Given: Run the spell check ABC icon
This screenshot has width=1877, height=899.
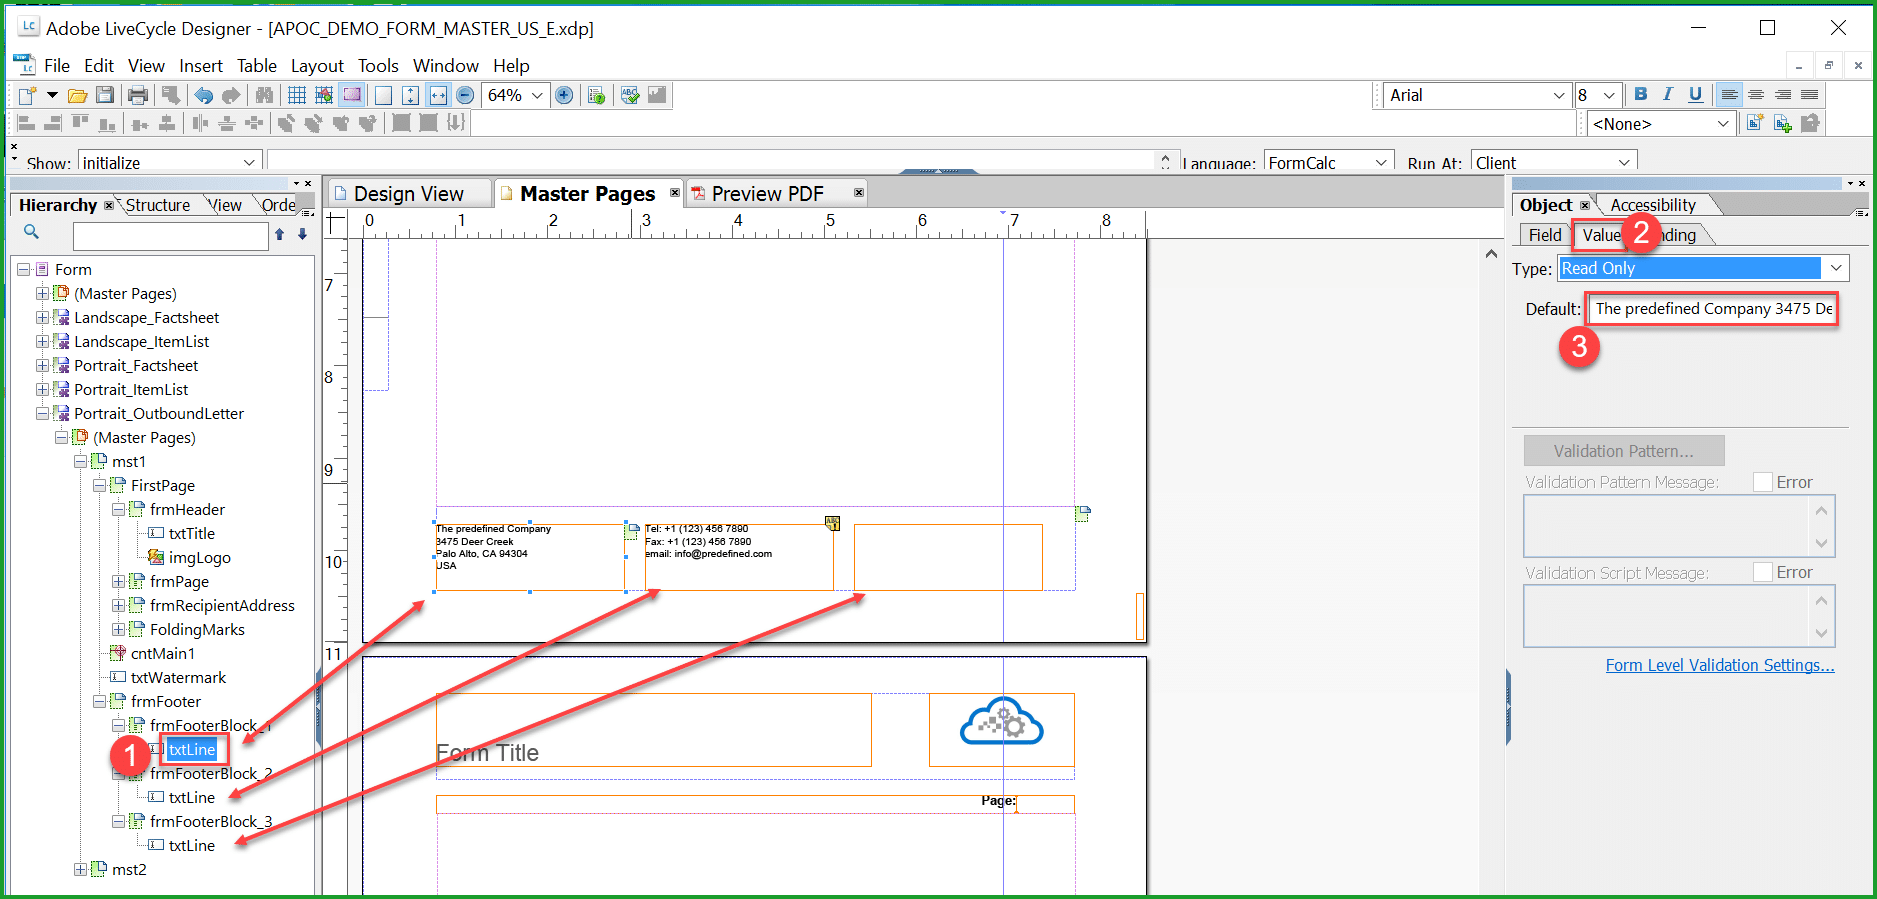Looking at the screenshot, I should pyautogui.click(x=629, y=95).
